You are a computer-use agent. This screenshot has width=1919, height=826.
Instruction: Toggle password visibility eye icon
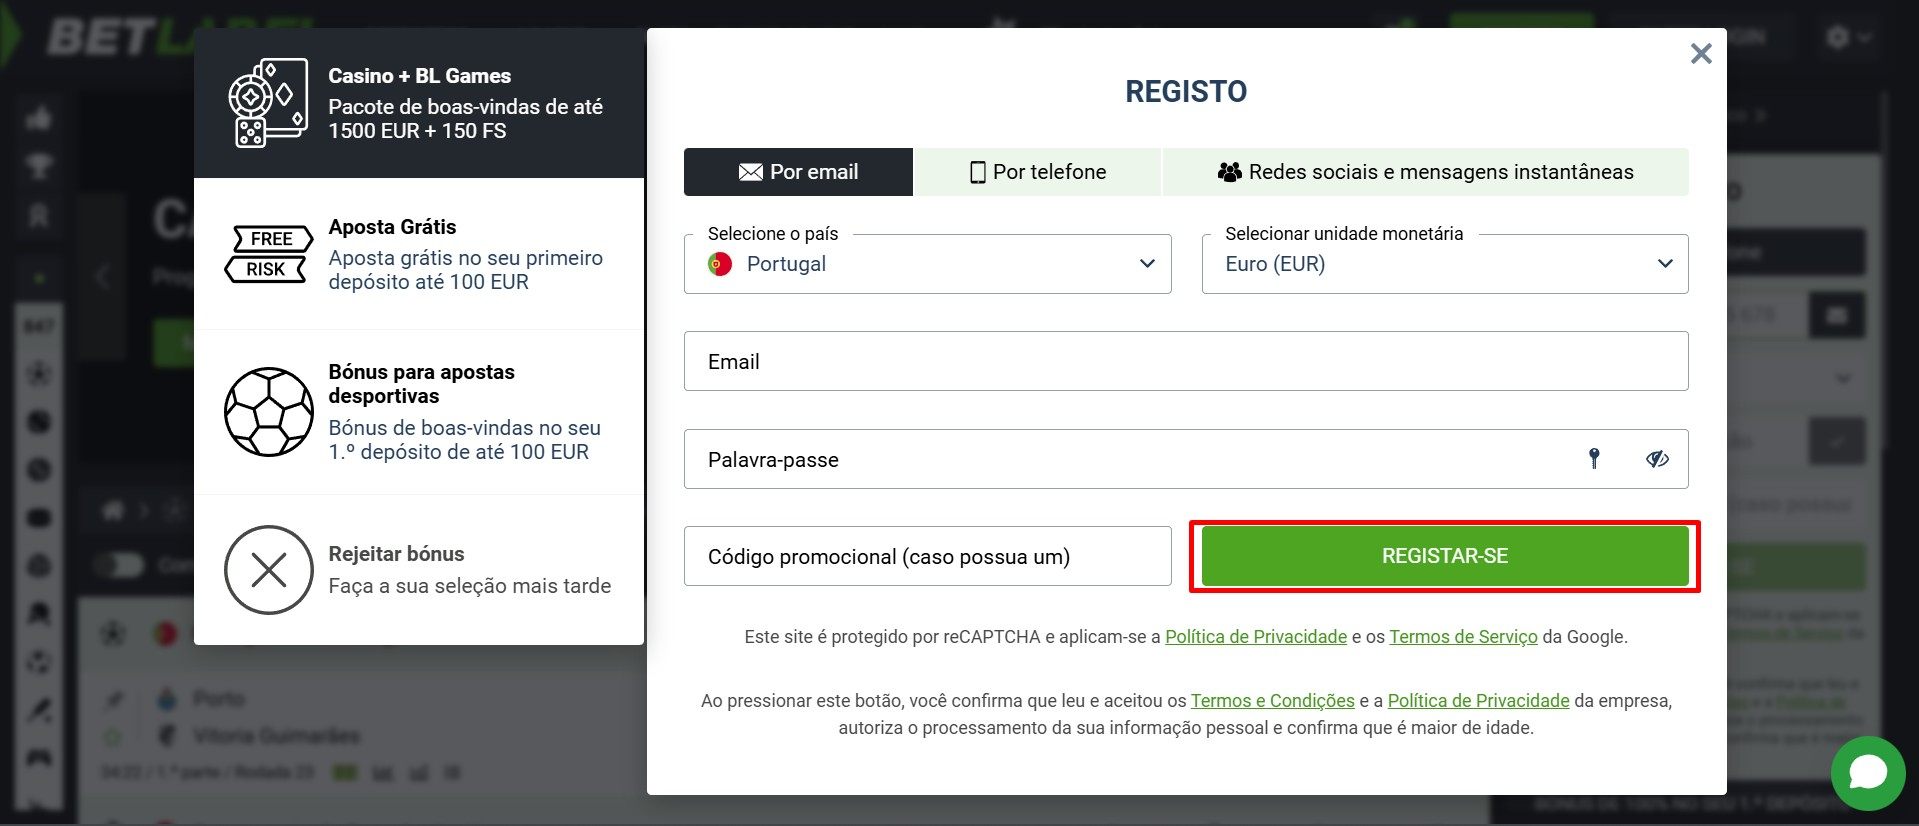[x=1657, y=459]
